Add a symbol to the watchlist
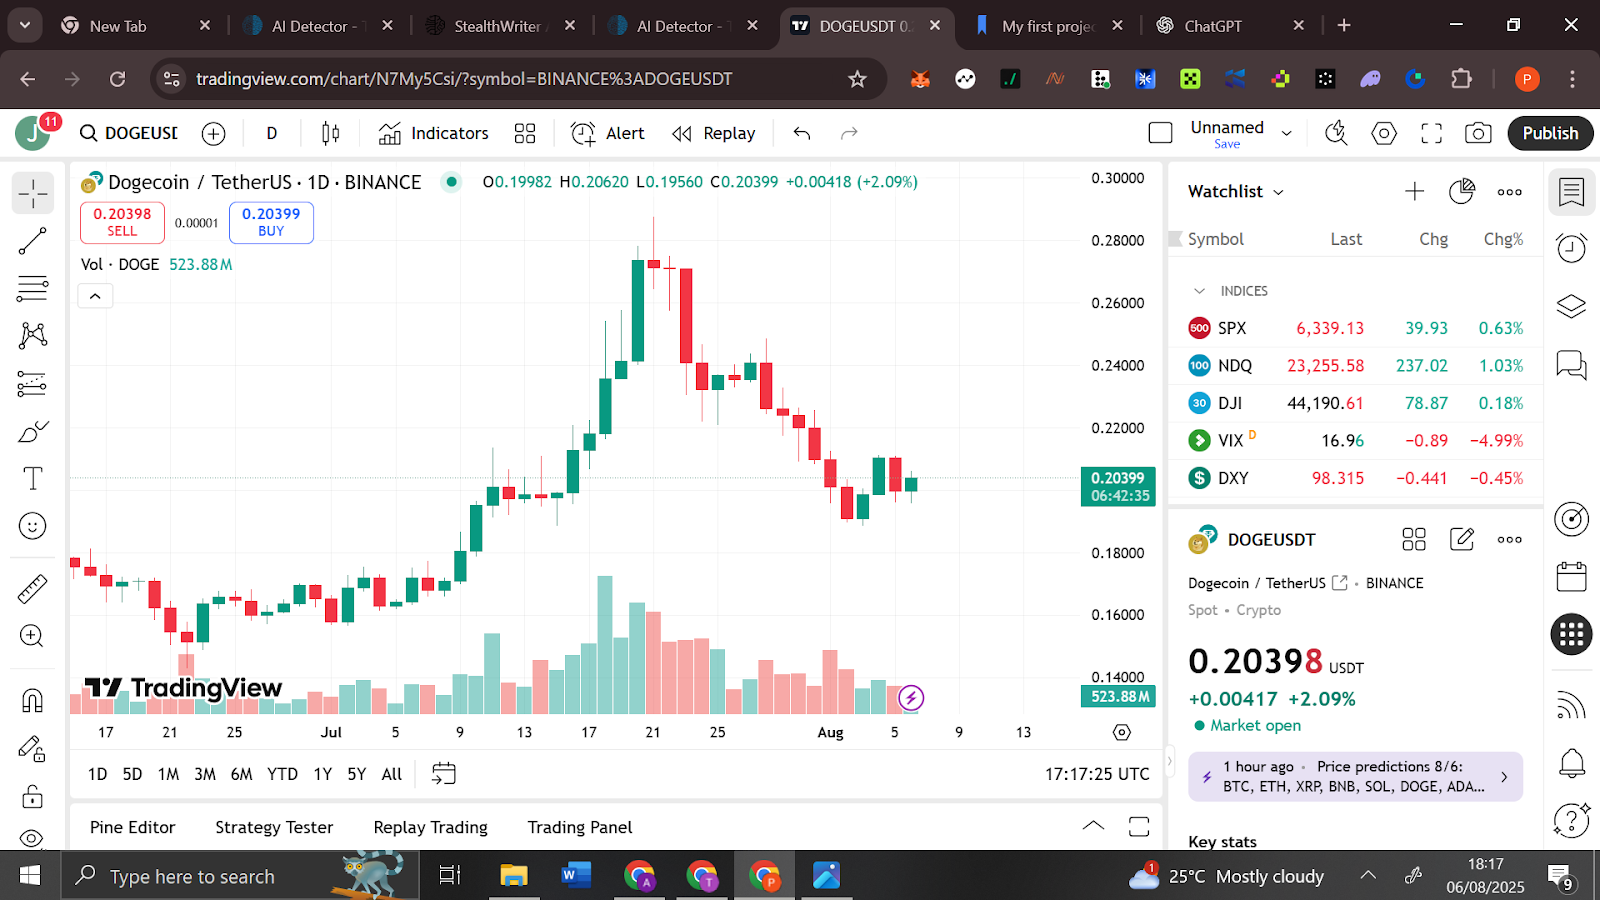Screen dimensions: 1600x900 (x=1414, y=191)
